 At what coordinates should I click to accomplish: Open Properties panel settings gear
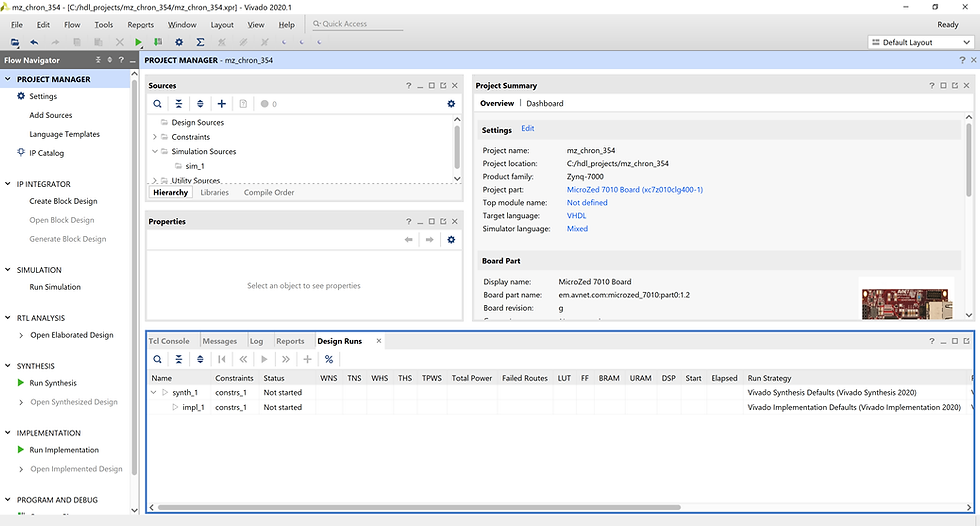pos(451,240)
